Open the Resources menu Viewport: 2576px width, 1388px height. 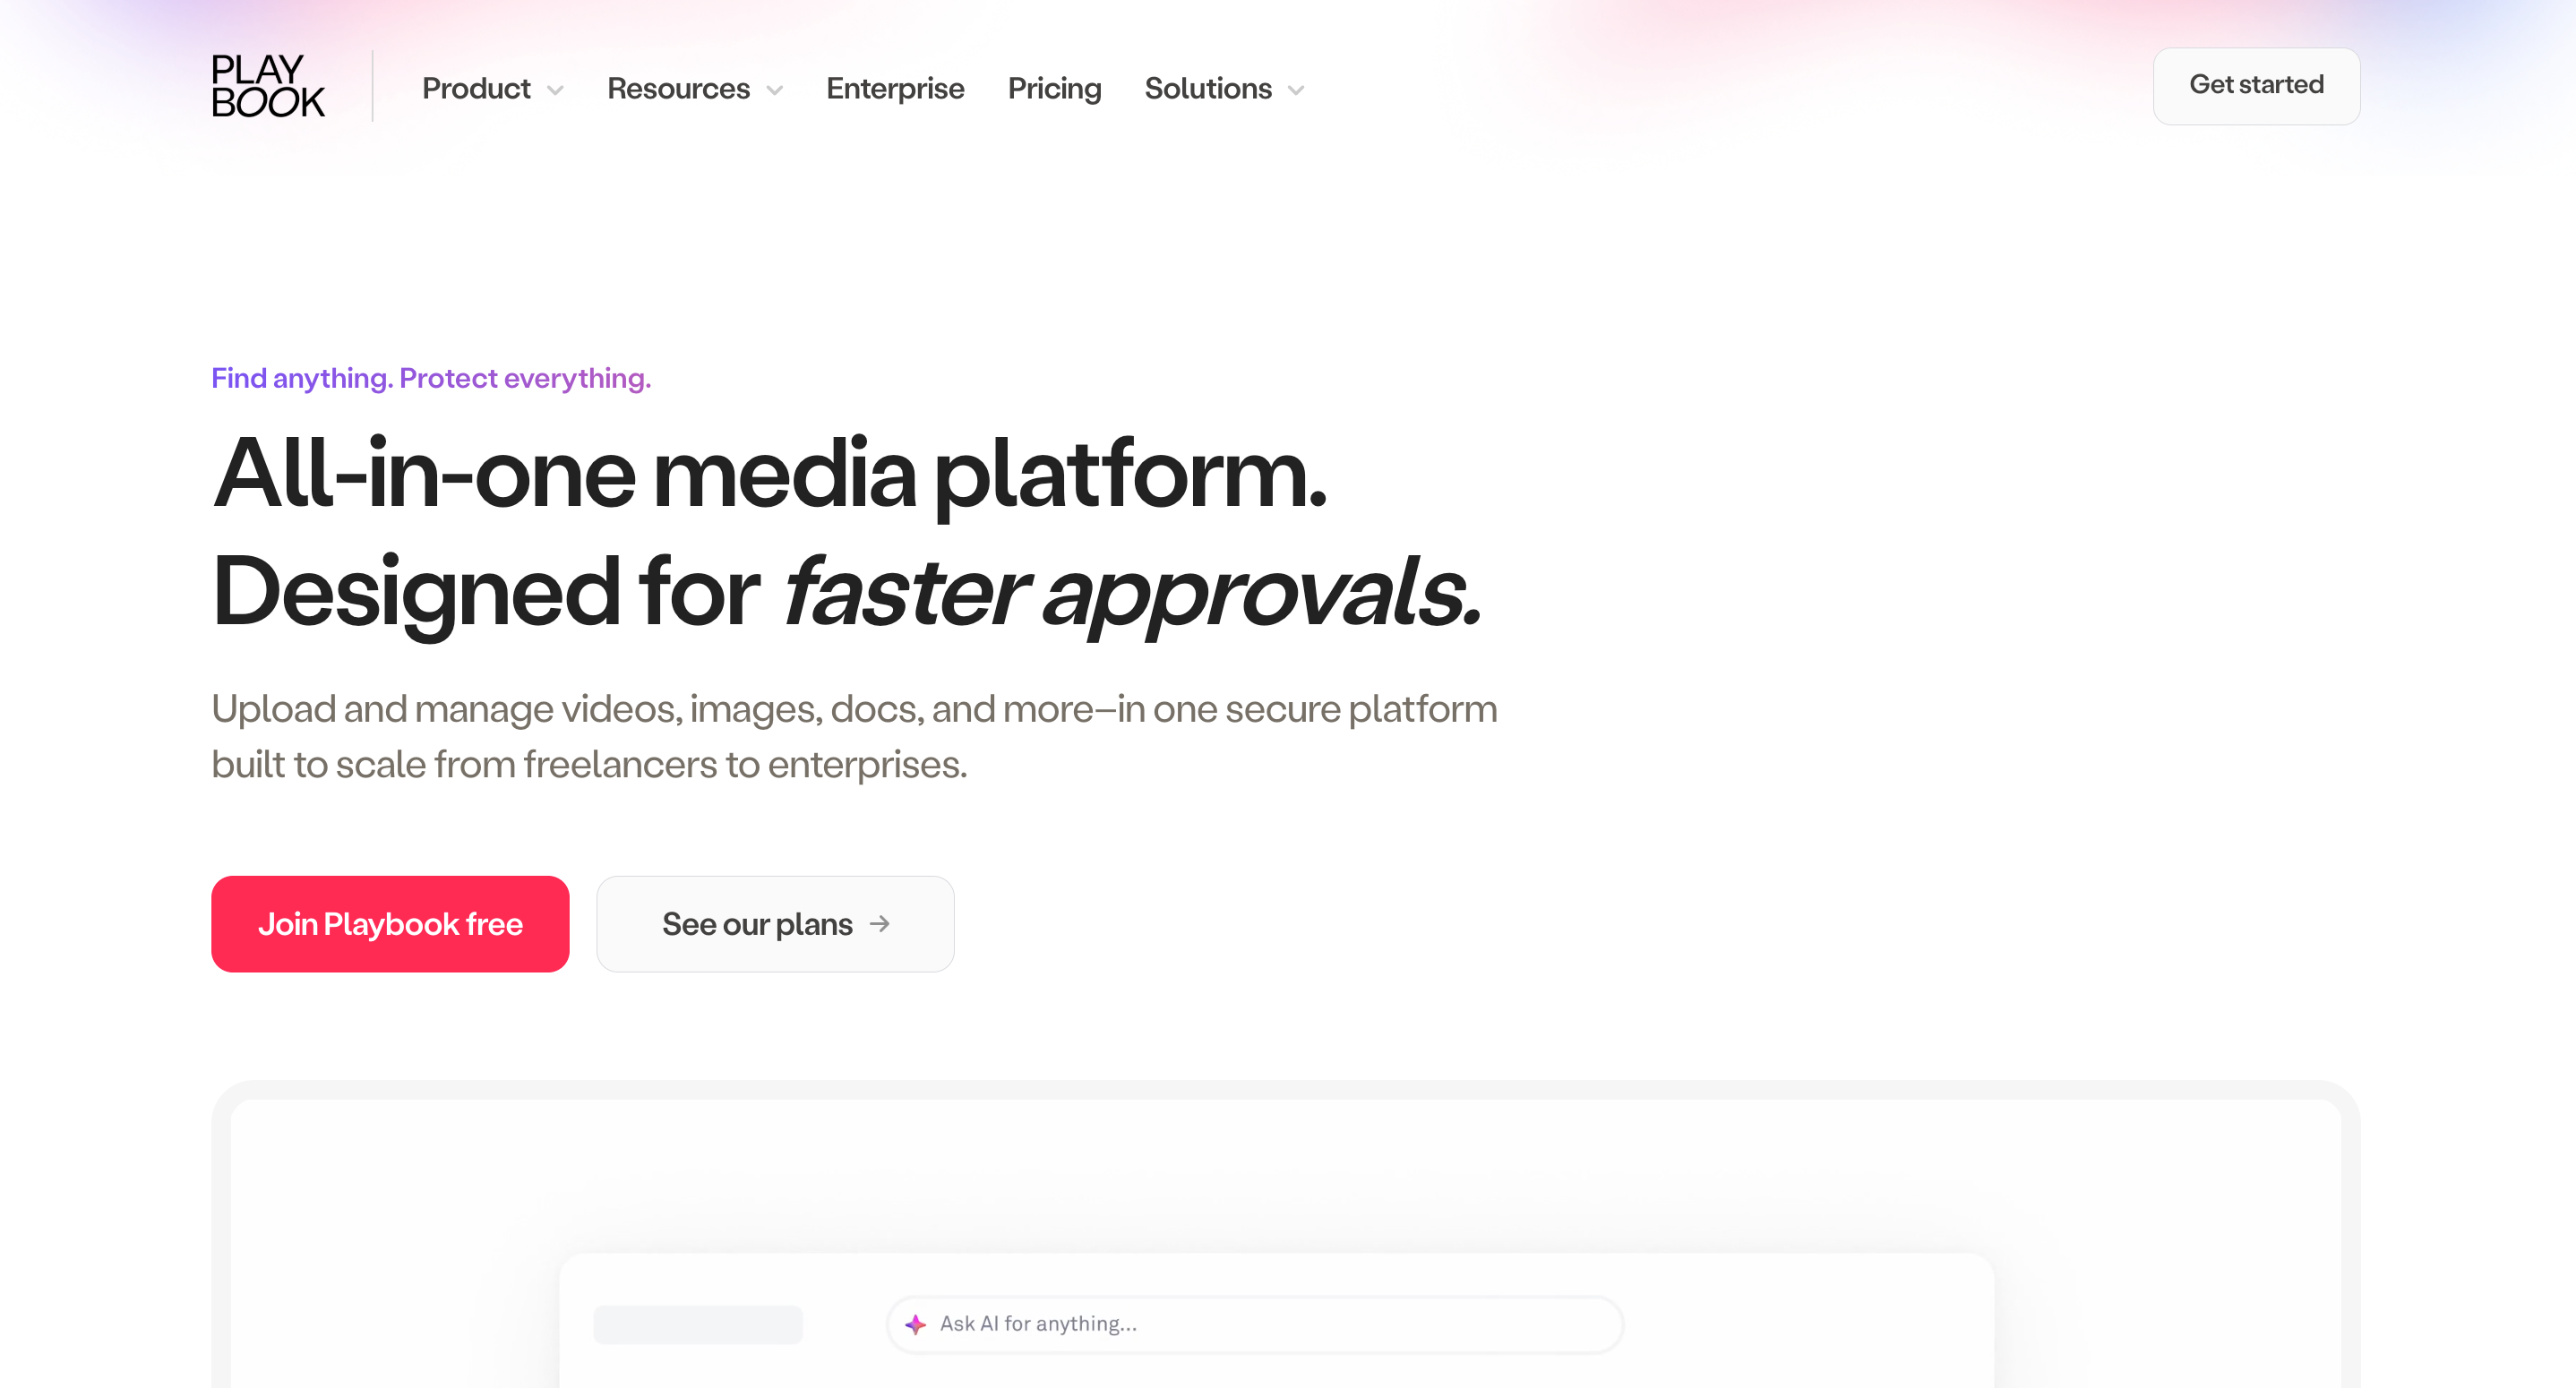point(678,88)
